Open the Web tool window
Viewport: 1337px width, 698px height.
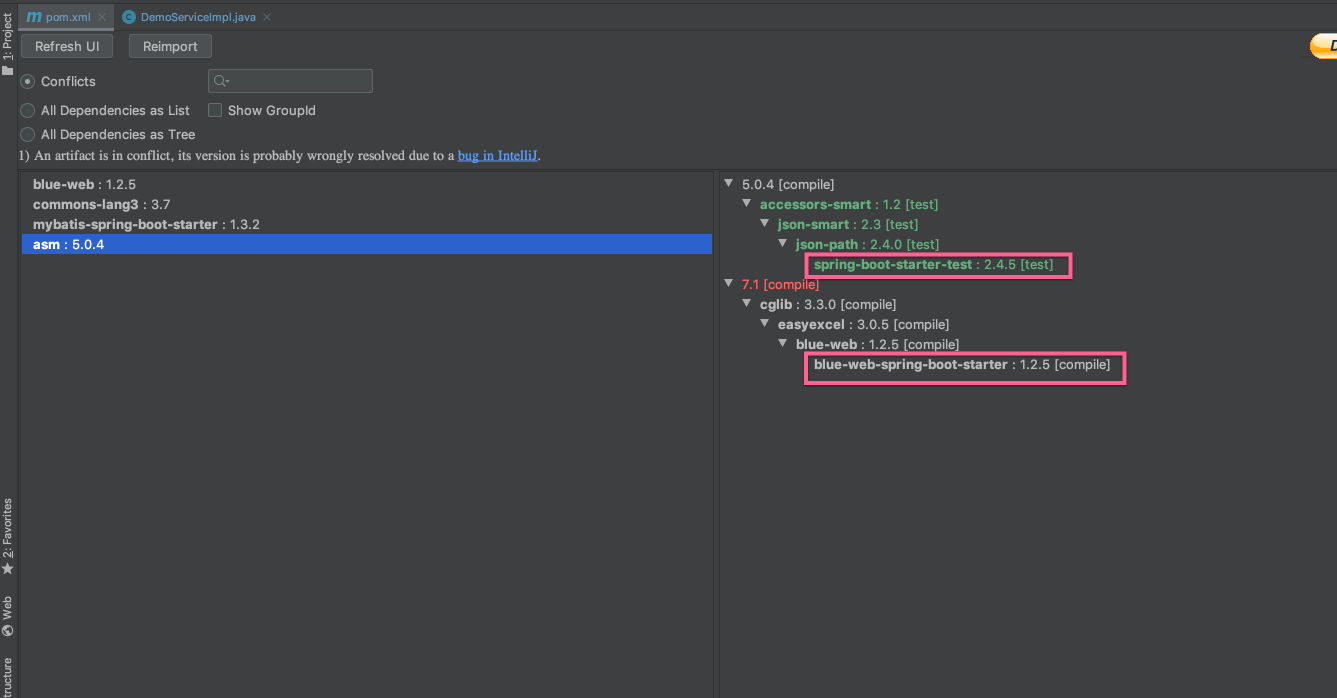pos(8,615)
